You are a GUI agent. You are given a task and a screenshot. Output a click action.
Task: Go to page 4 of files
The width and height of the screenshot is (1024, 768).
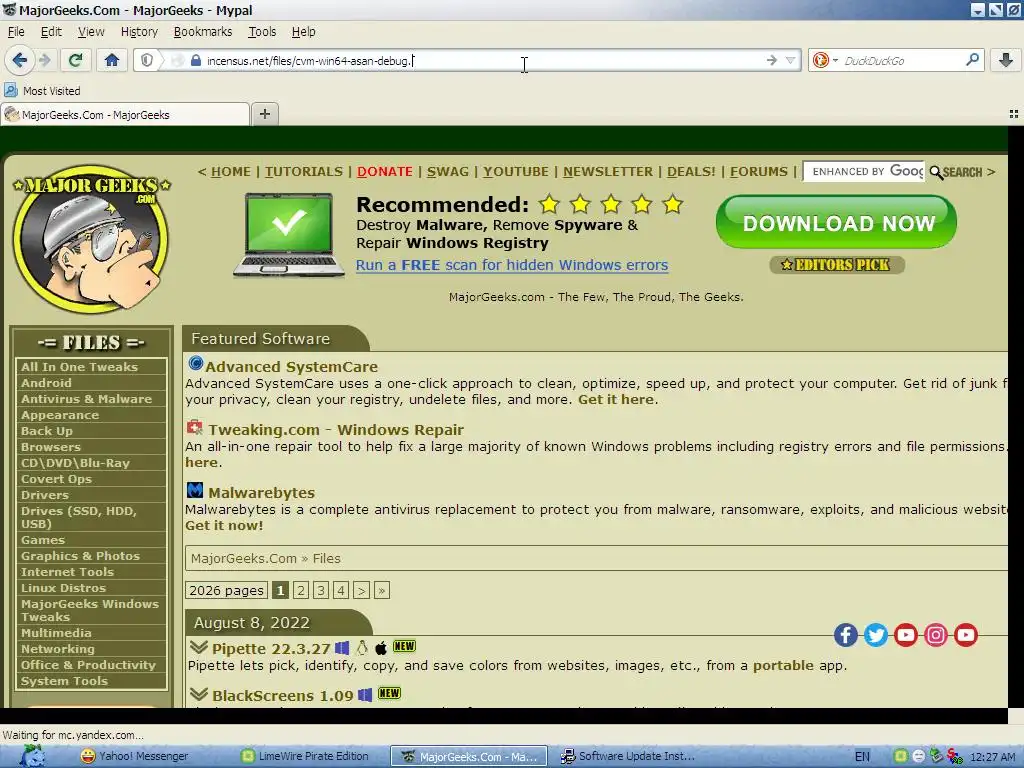[x=341, y=590]
